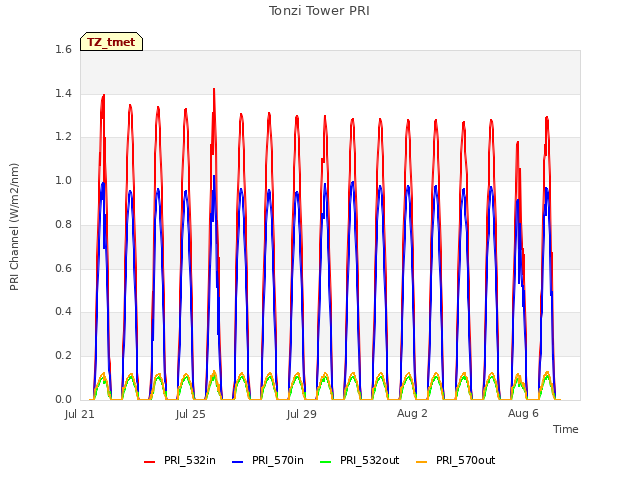The image size is (640, 480).
Task: Toggle the PRI_532in legend entry
Action: [180, 460]
